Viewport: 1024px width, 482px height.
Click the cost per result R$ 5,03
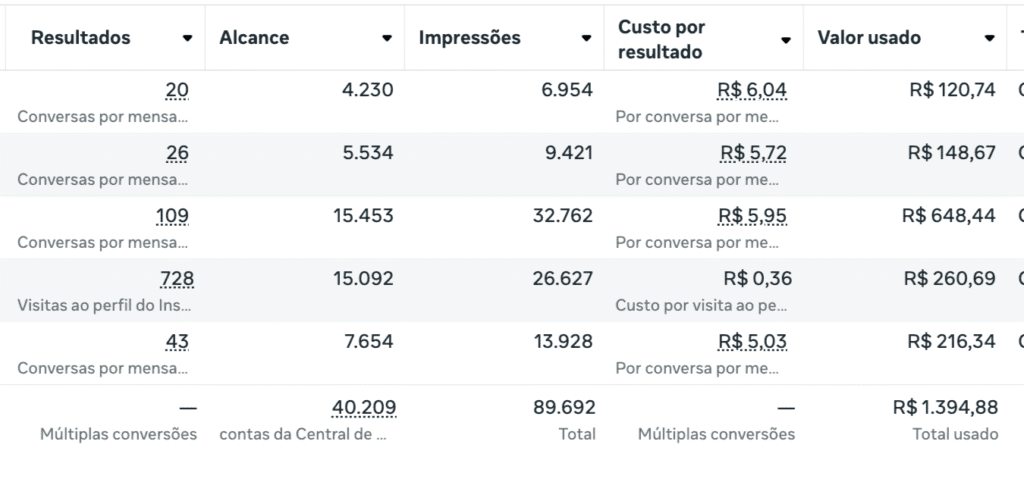coord(752,342)
